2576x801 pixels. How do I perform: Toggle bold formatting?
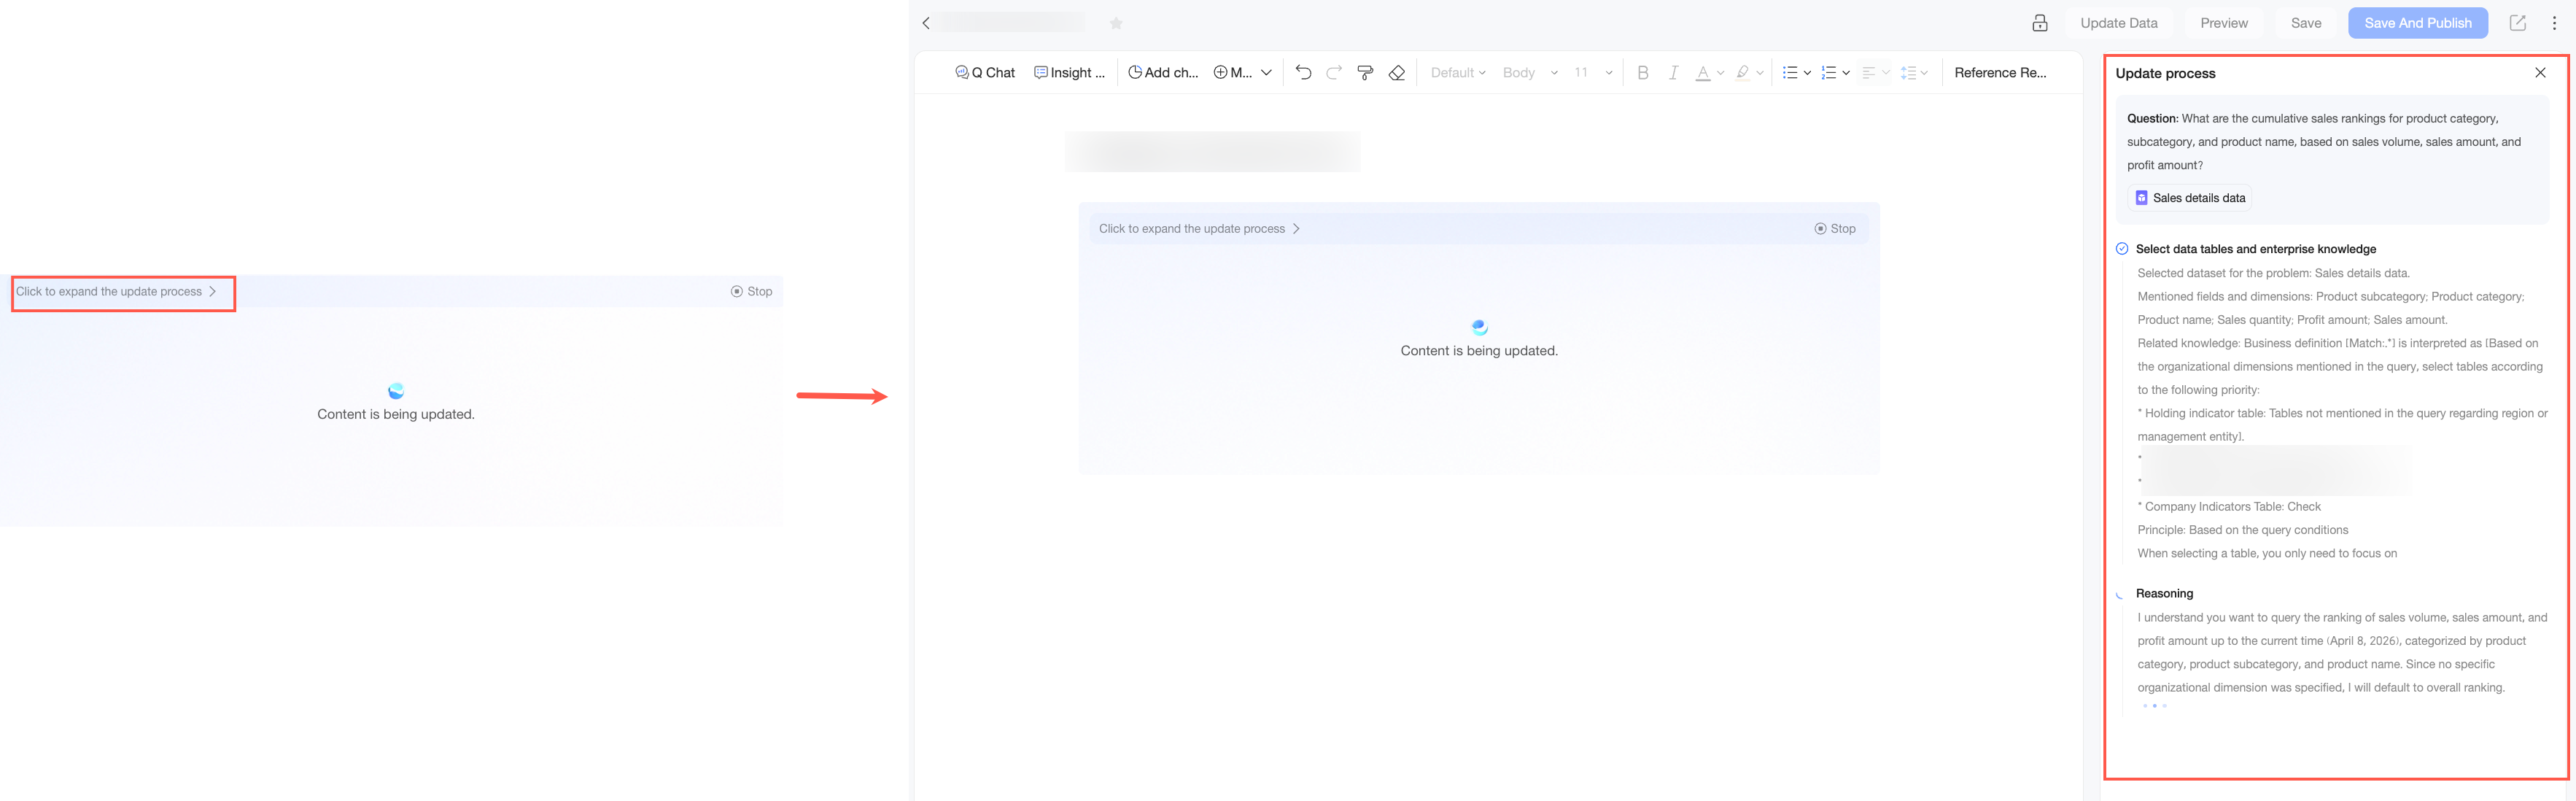point(1642,72)
